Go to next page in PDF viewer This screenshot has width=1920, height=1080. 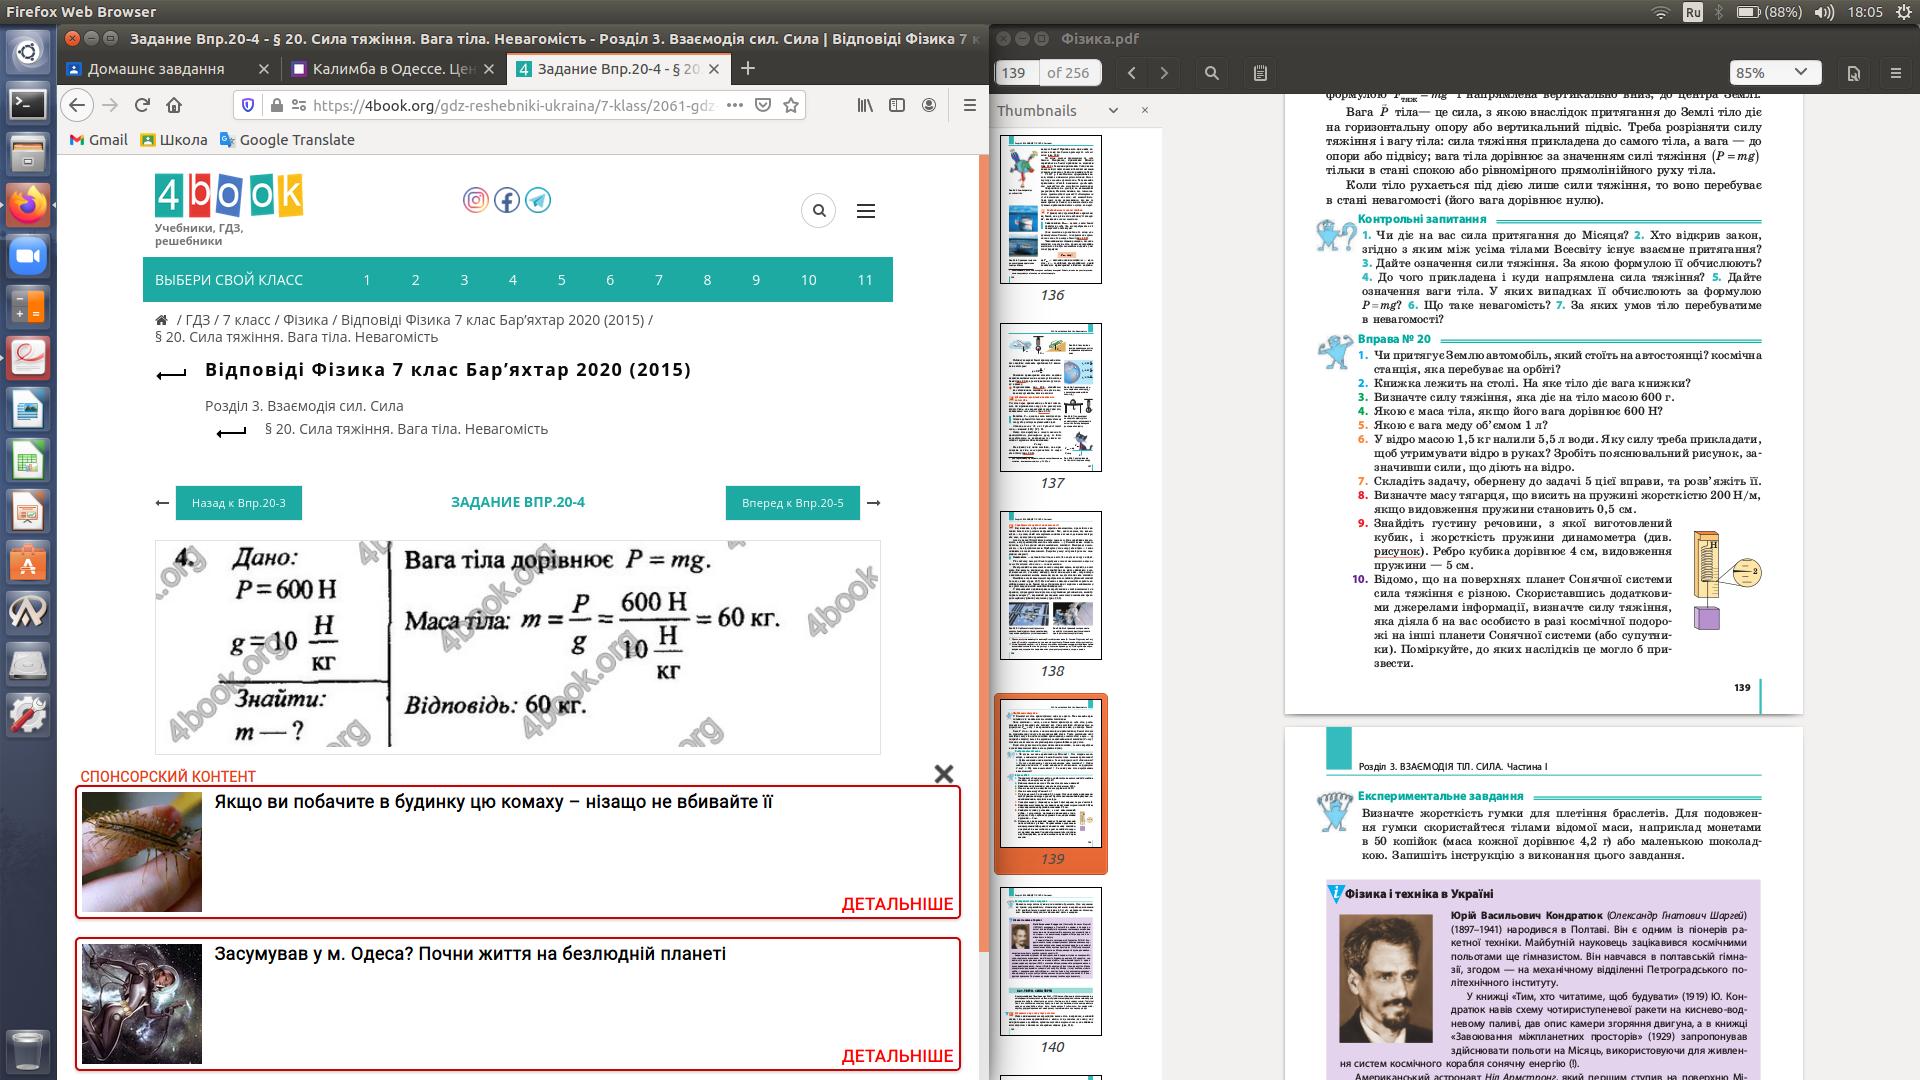[1164, 73]
